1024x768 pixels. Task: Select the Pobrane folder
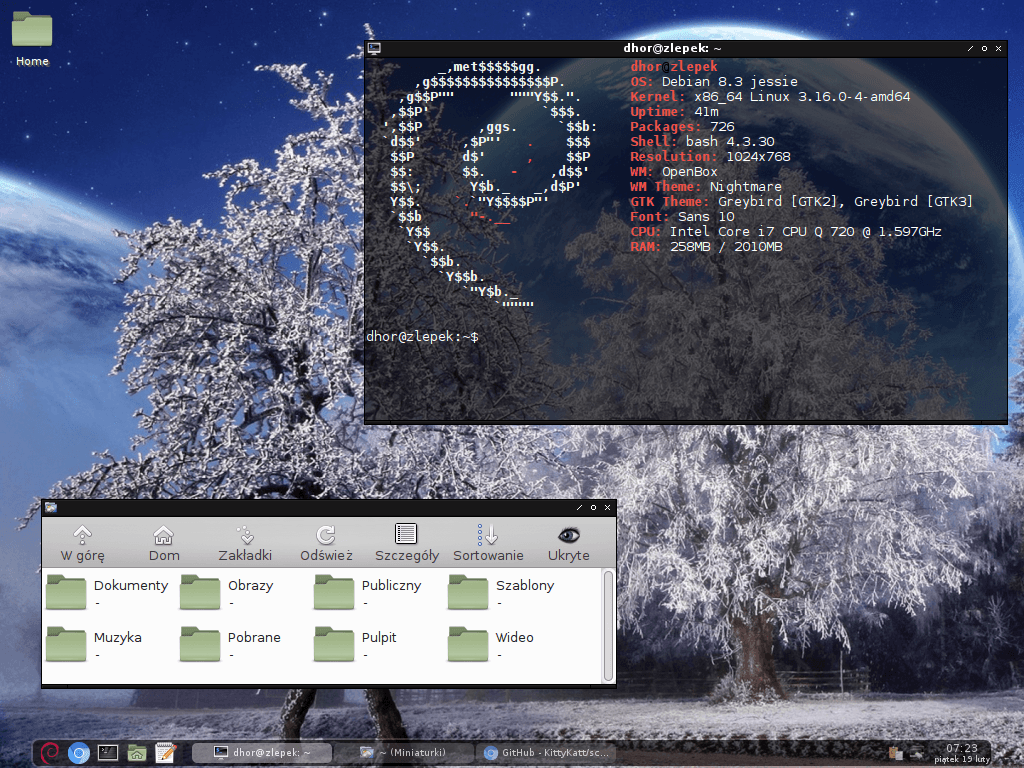(231, 645)
